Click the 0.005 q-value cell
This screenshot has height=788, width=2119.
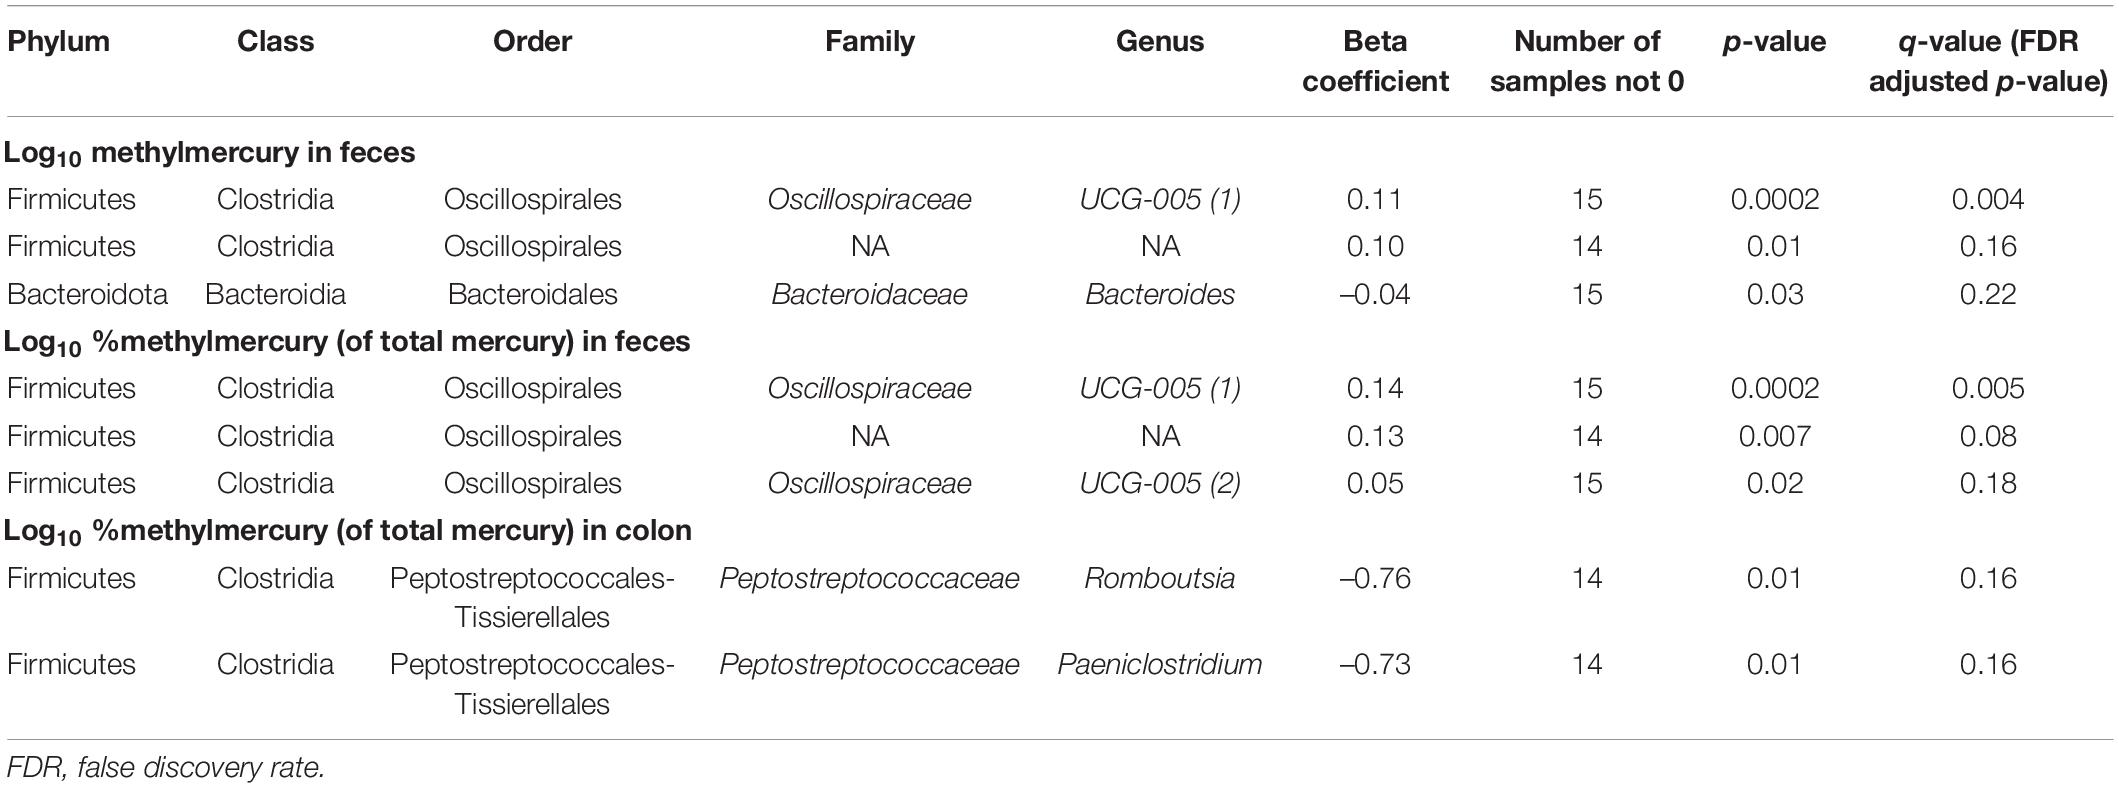1988,388
